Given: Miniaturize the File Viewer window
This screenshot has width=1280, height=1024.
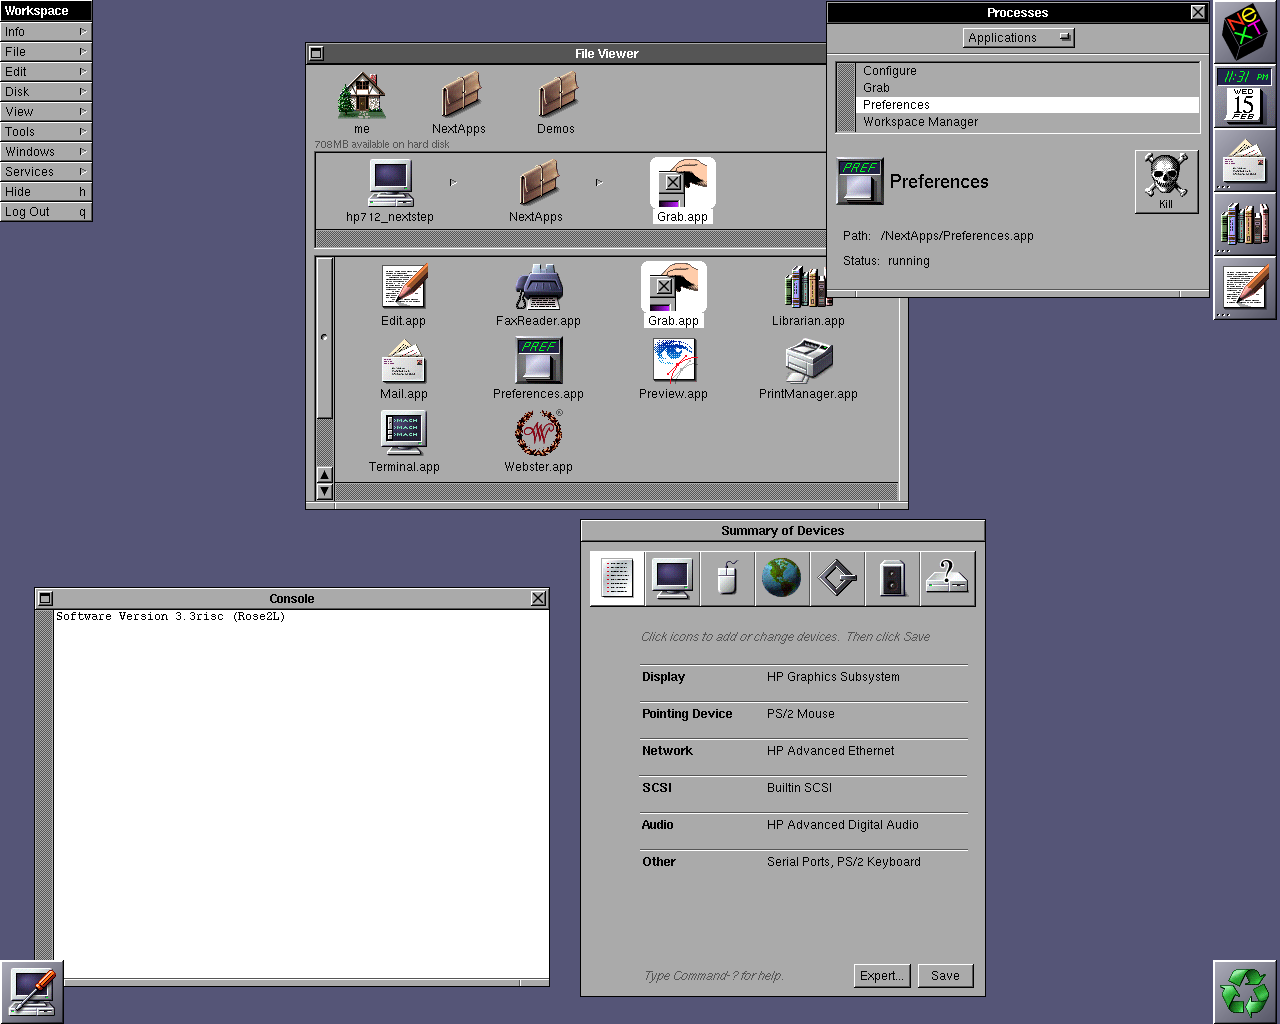Looking at the screenshot, I should 316,53.
